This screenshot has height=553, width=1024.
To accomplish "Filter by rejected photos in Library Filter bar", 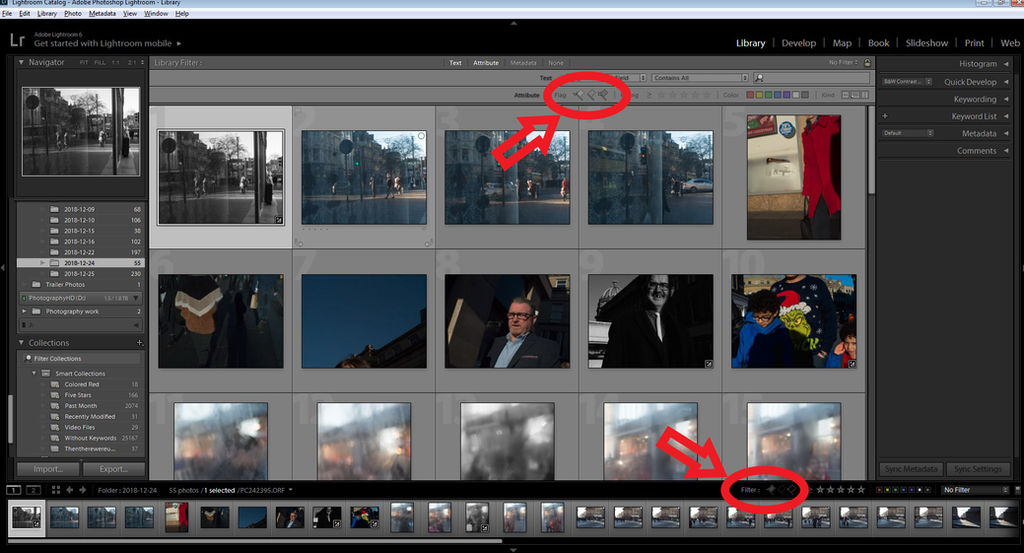I will [603, 95].
